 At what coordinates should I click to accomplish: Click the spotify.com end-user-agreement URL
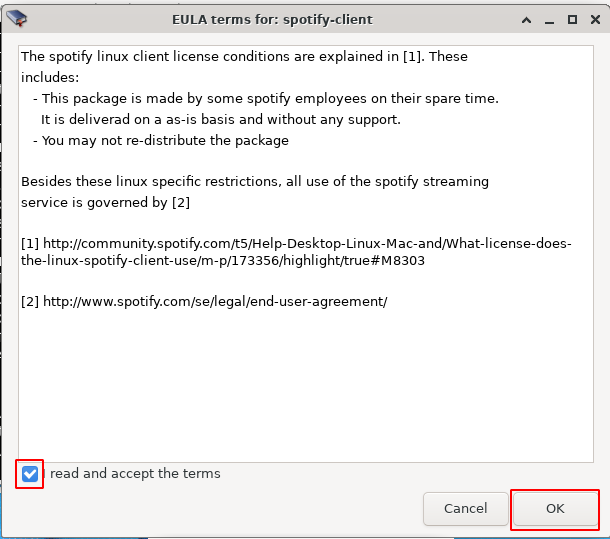(x=215, y=301)
